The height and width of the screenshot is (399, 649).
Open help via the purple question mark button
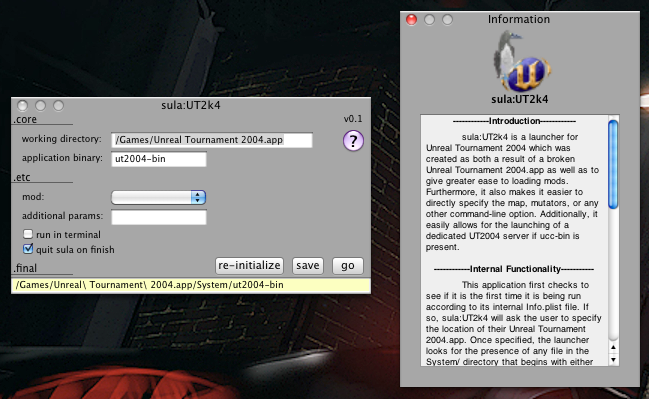tap(353, 141)
